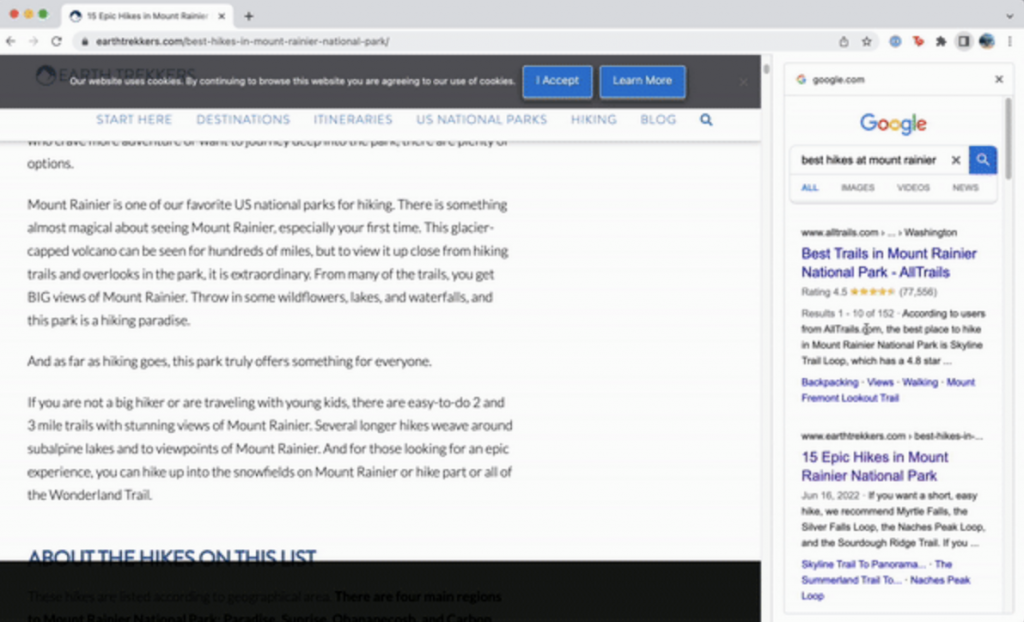Image resolution: width=1024 pixels, height=622 pixels.
Task: Bookmark this page with the star icon
Action: [x=867, y=41]
